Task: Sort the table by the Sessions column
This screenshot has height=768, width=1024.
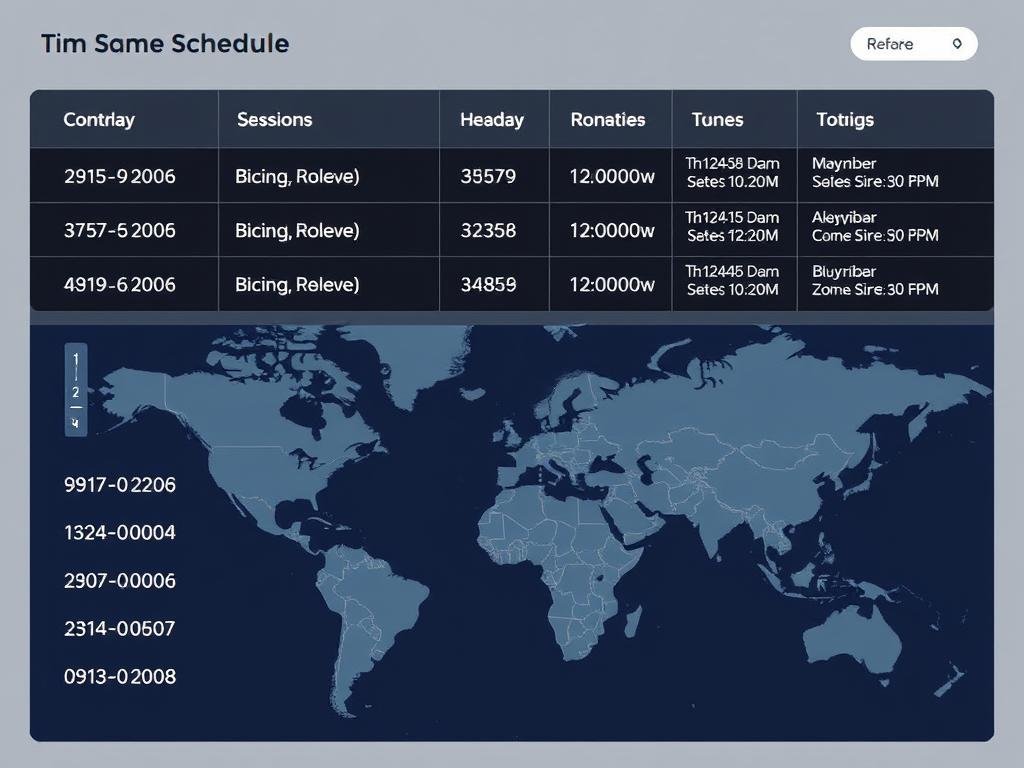Action: click(x=274, y=119)
